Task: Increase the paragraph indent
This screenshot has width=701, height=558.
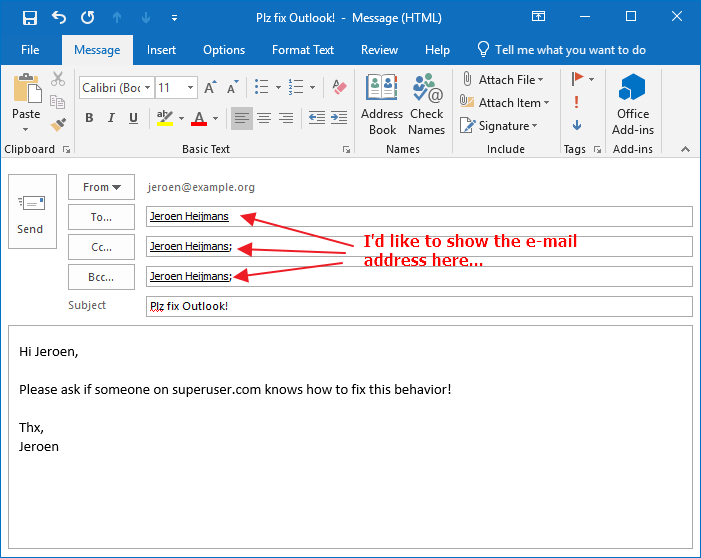Action: [339, 118]
